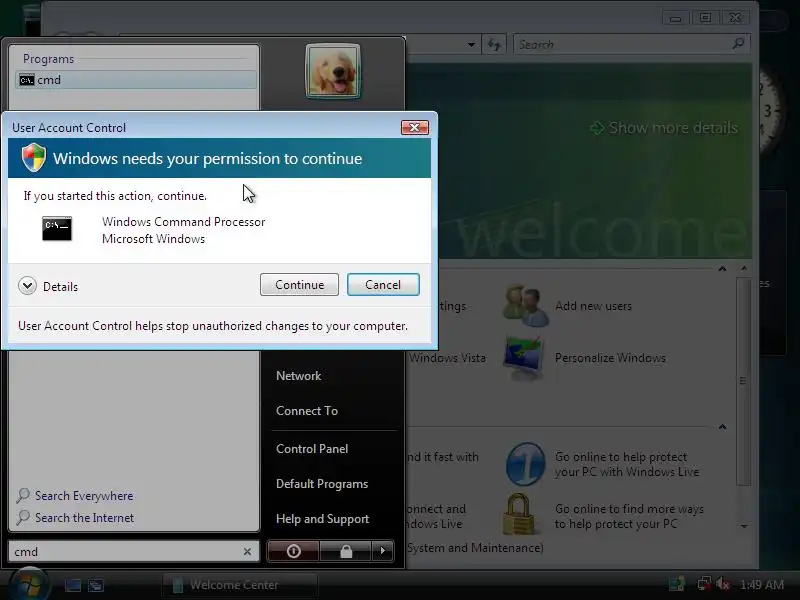The height and width of the screenshot is (600, 800).
Task: Open Network from Start menu
Action: coord(298,376)
